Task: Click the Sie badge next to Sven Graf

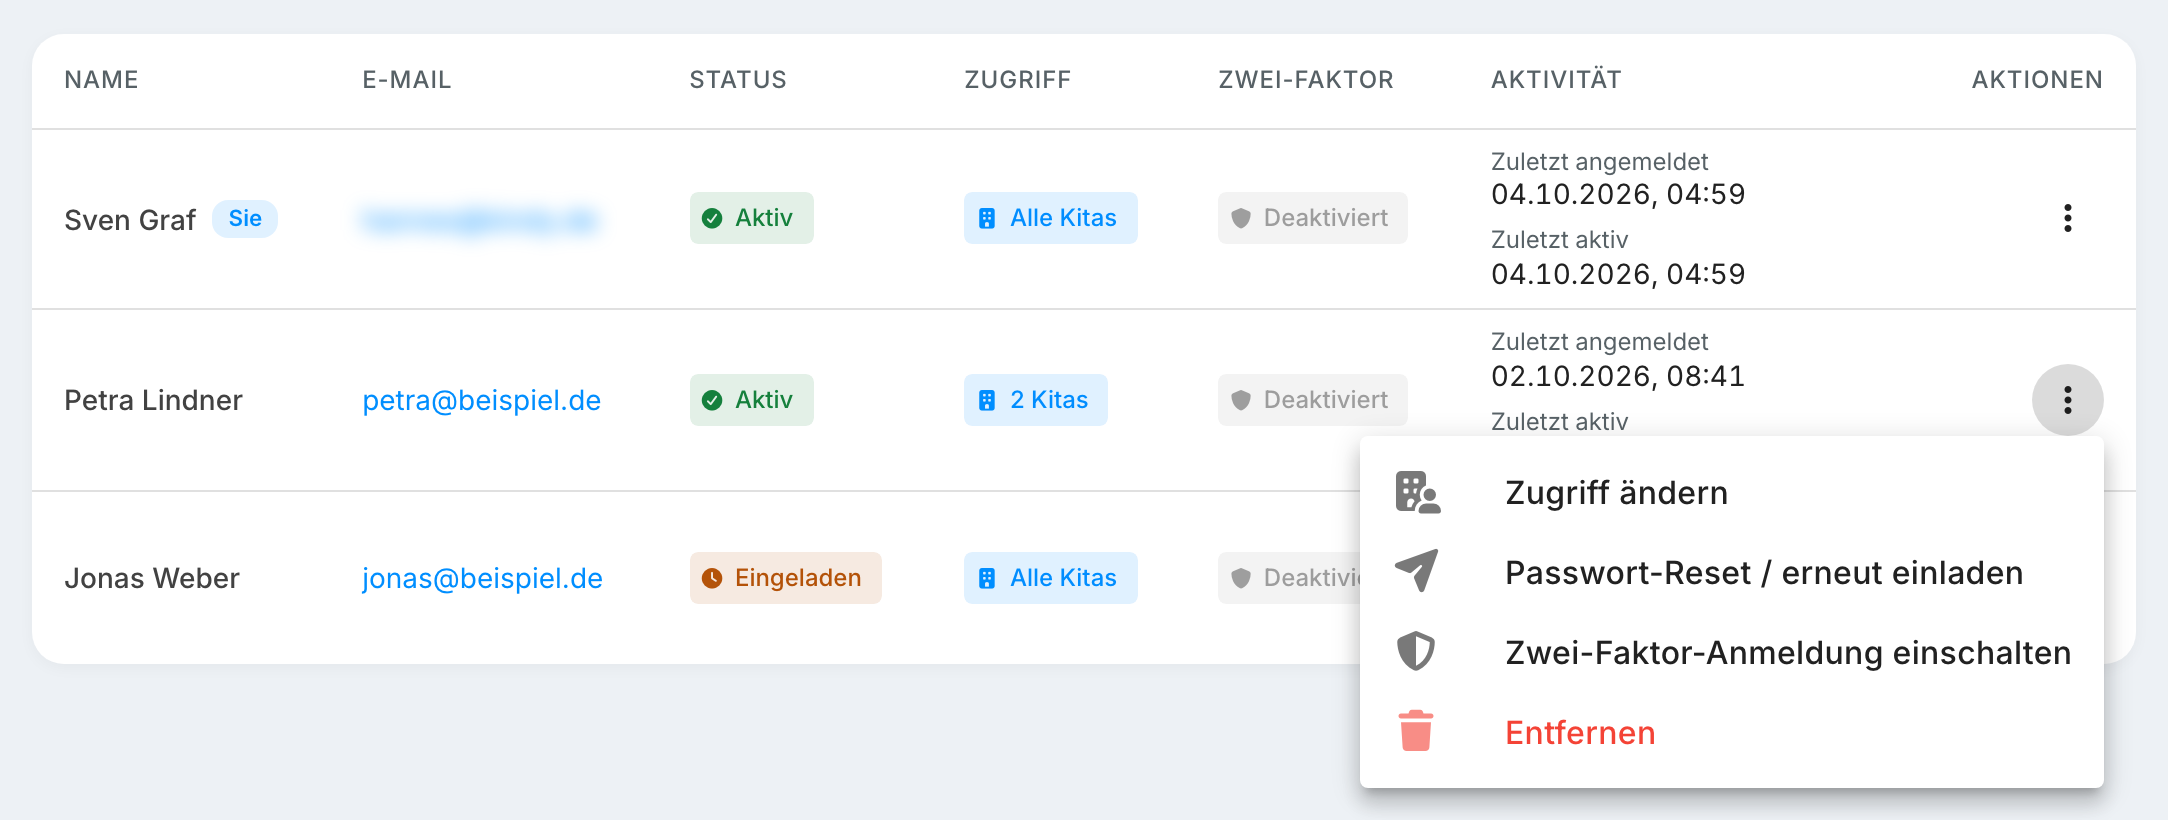Action: pyautogui.click(x=245, y=218)
